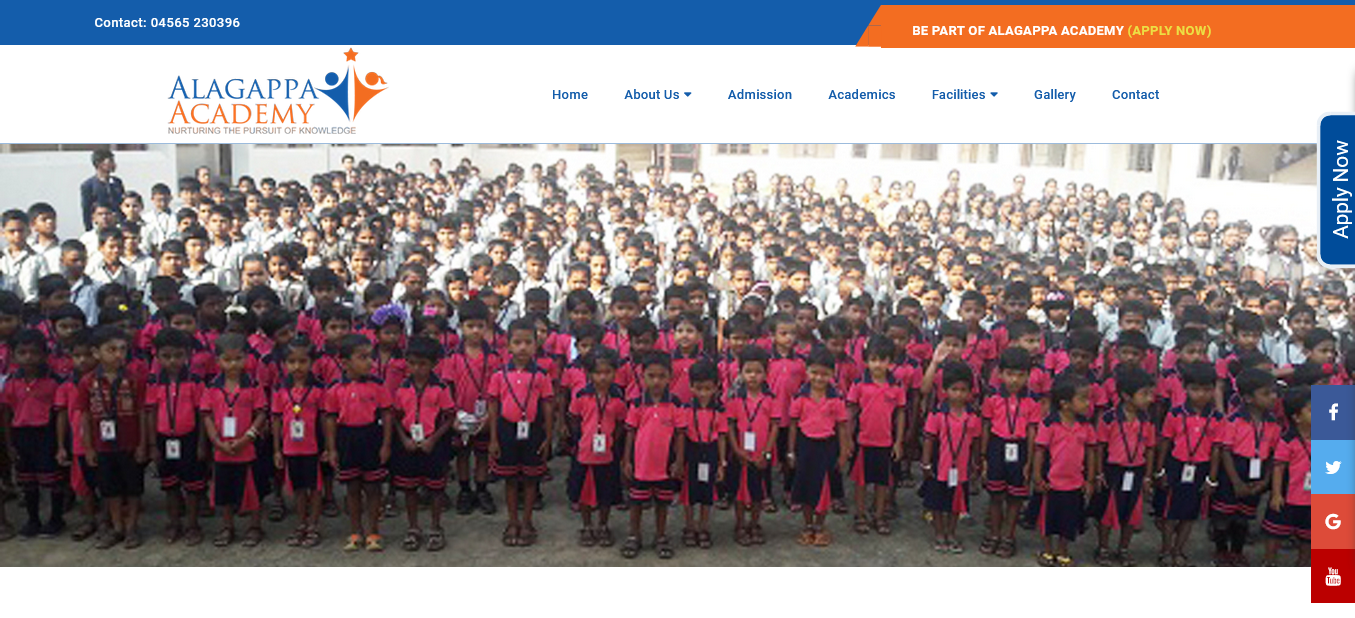Go to the Home menu item

570,95
